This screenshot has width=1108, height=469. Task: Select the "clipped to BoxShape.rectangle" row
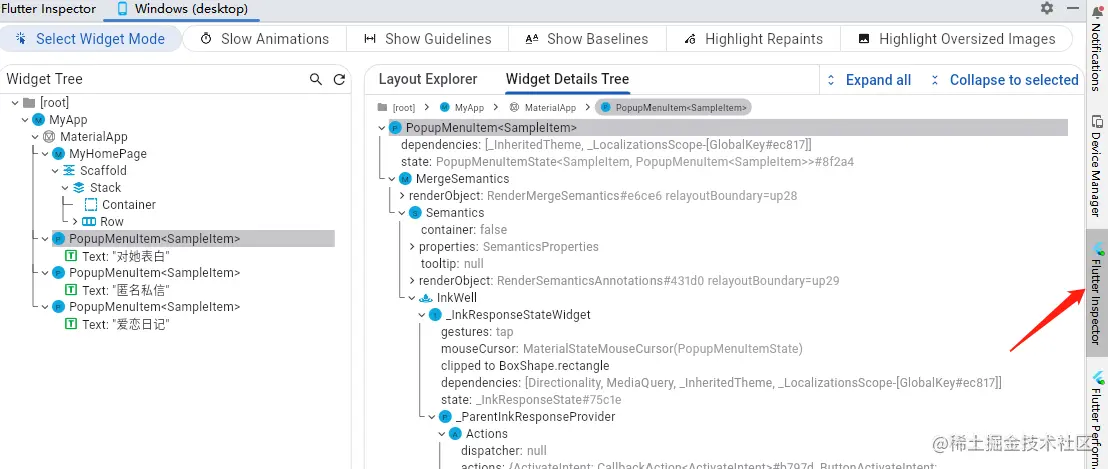click(x=525, y=366)
